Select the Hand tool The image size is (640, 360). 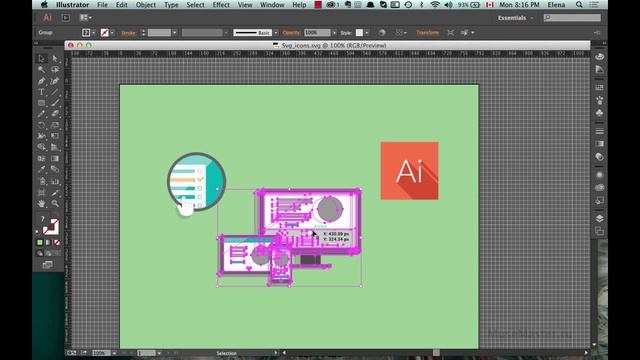click(42, 203)
